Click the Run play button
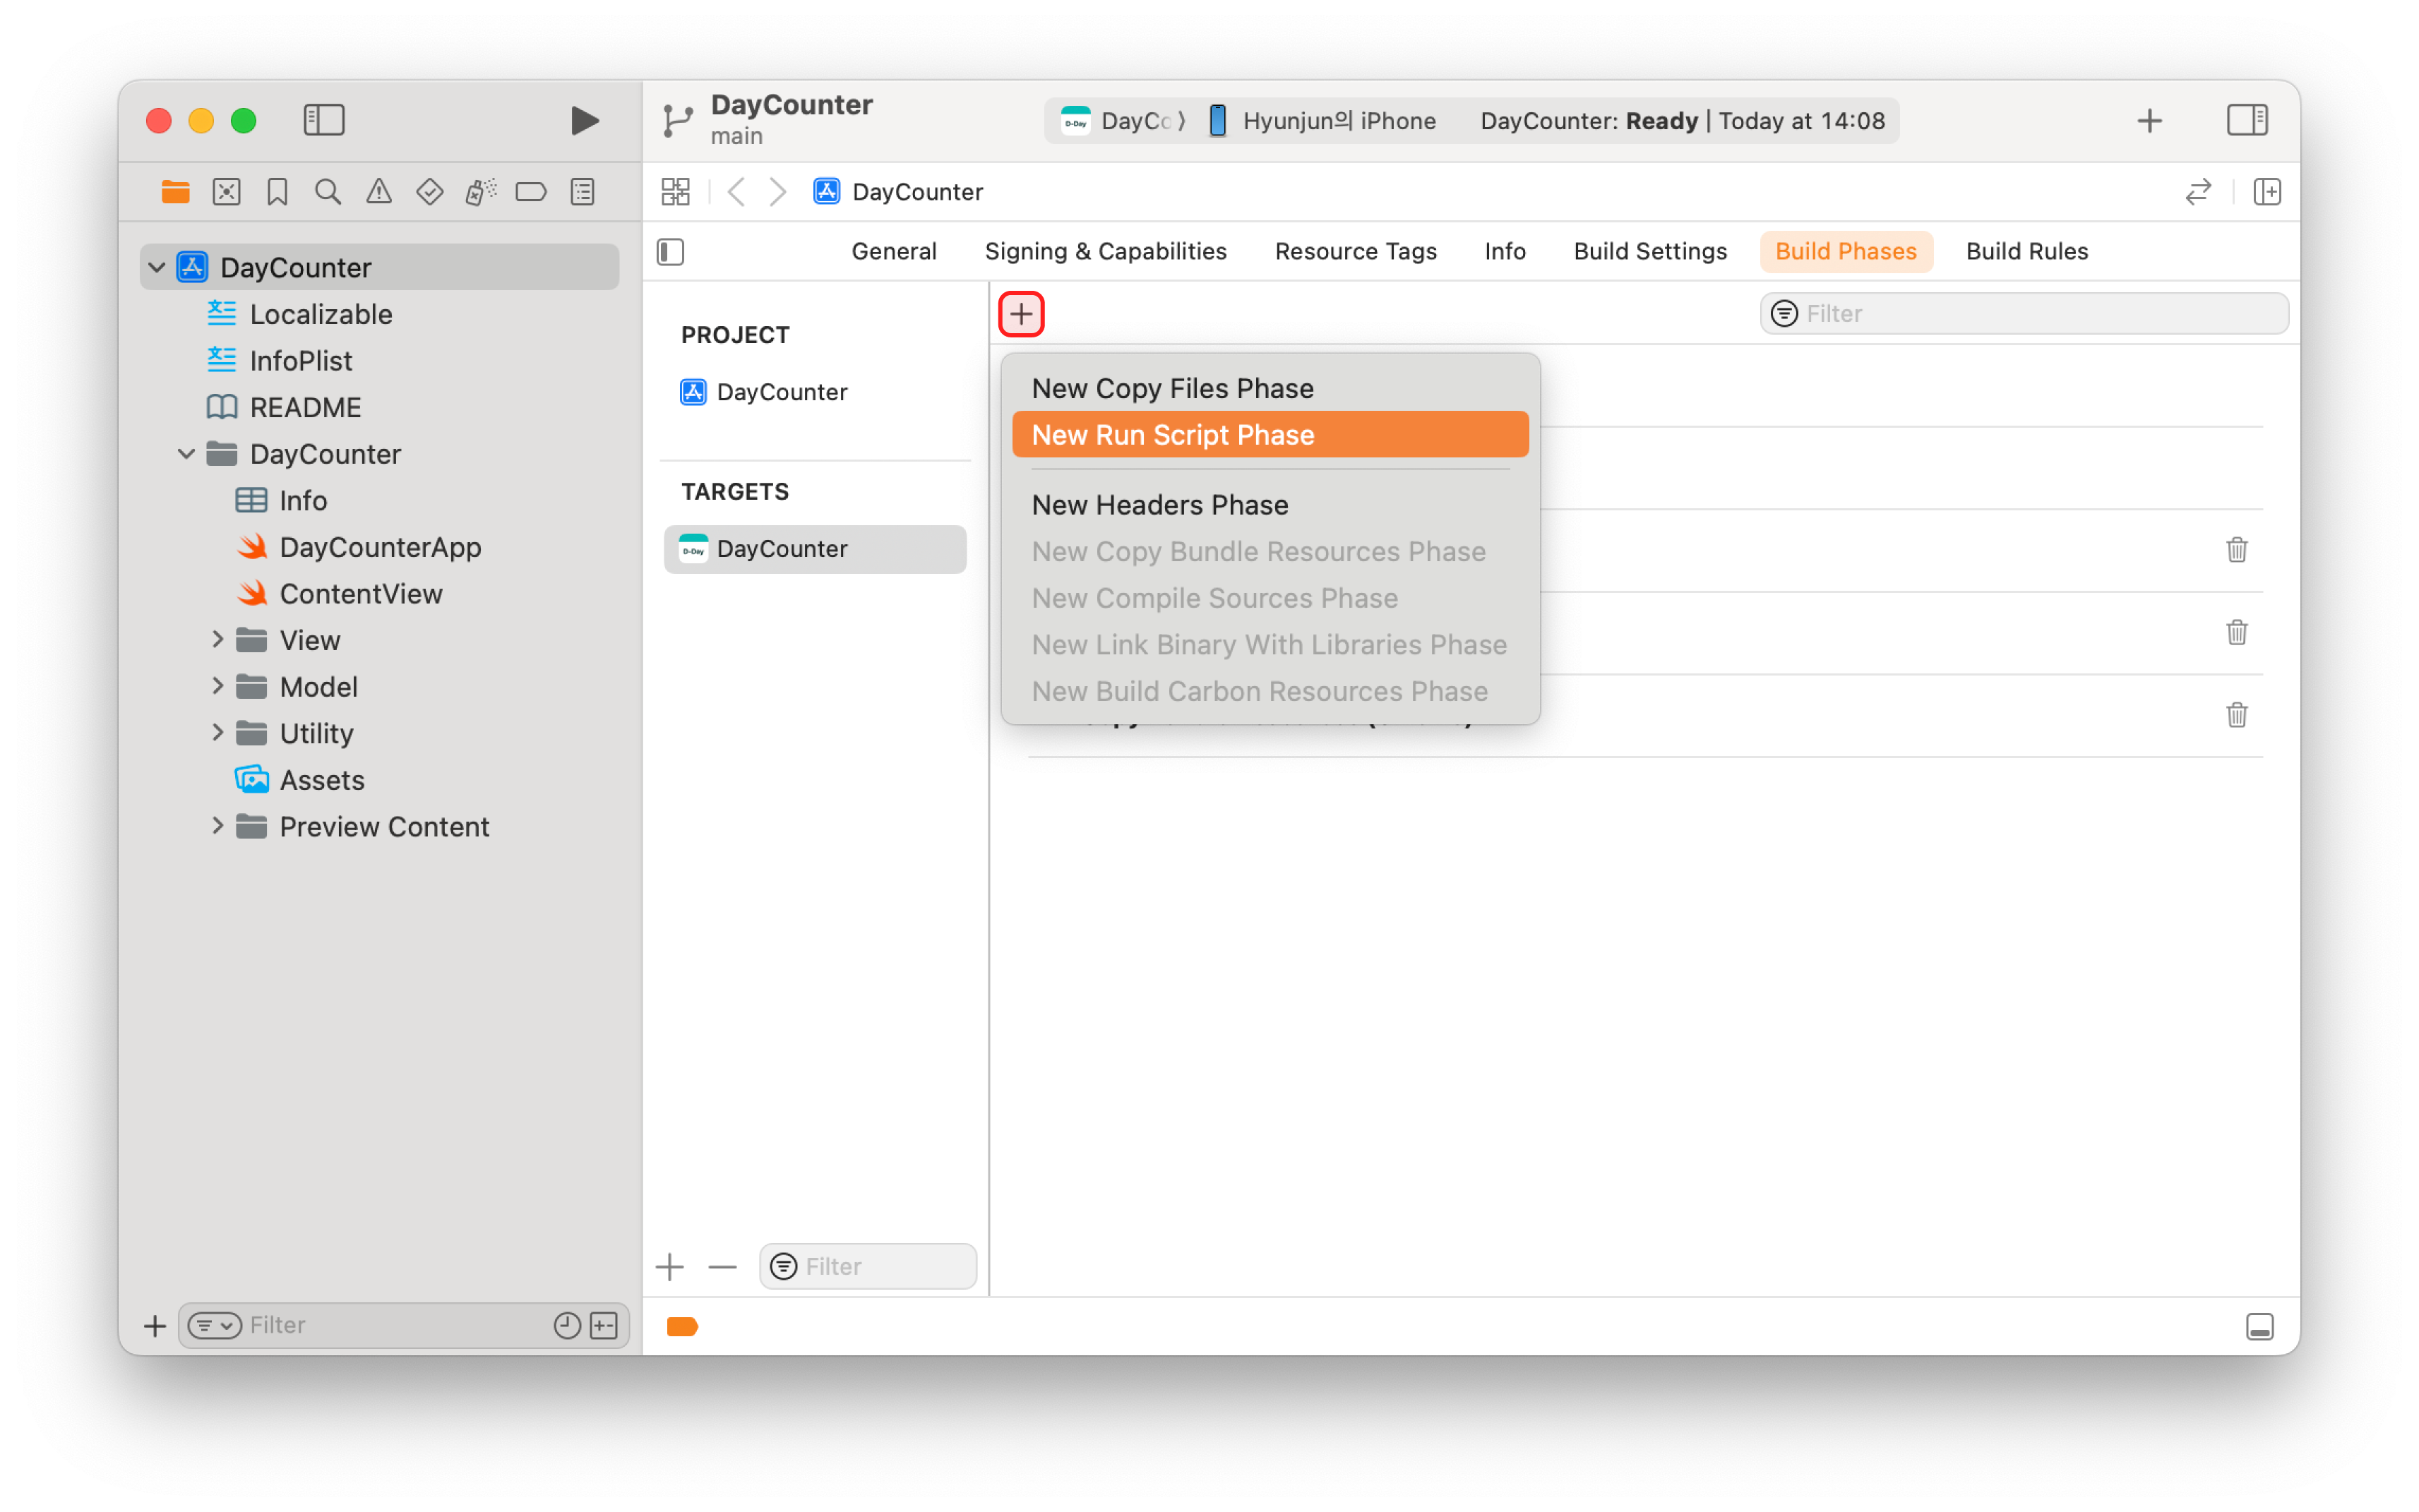2419x1512 pixels. pos(584,121)
